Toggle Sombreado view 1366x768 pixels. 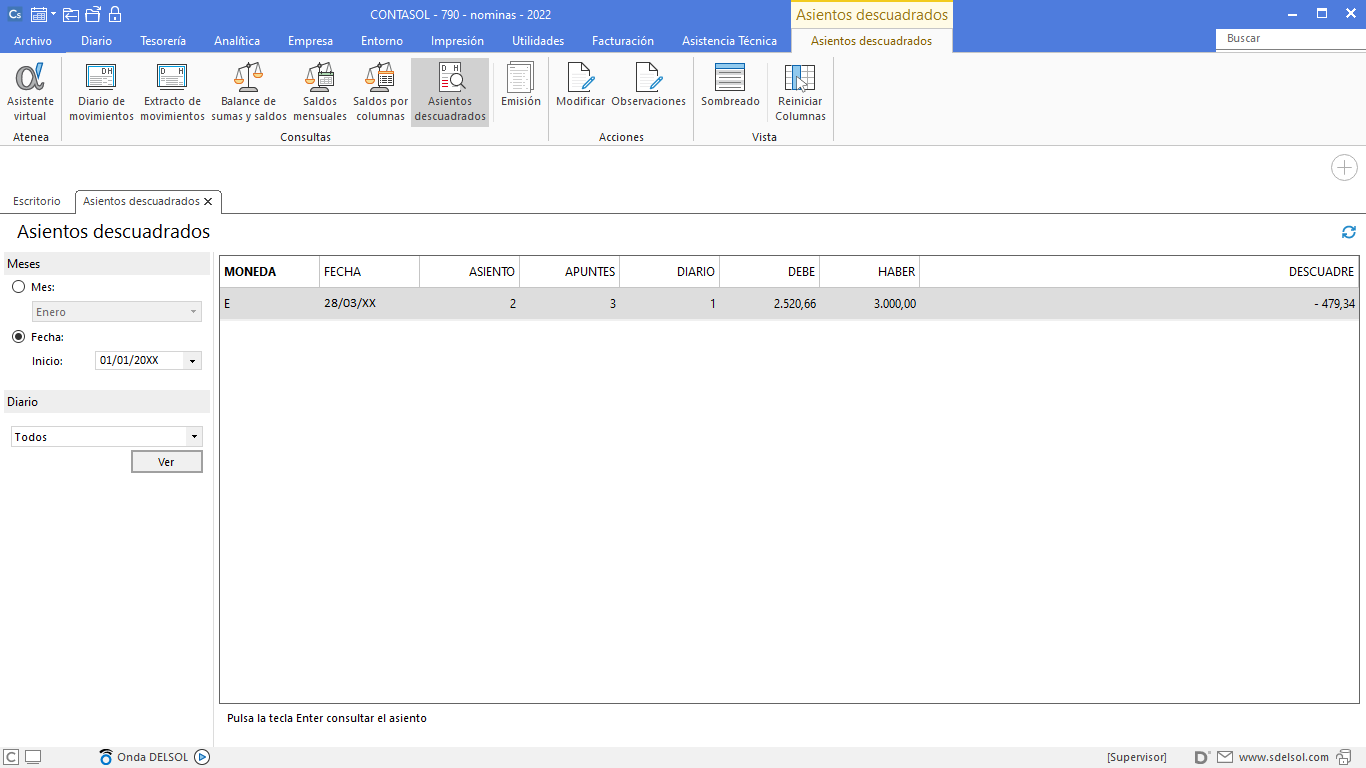(x=730, y=85)
